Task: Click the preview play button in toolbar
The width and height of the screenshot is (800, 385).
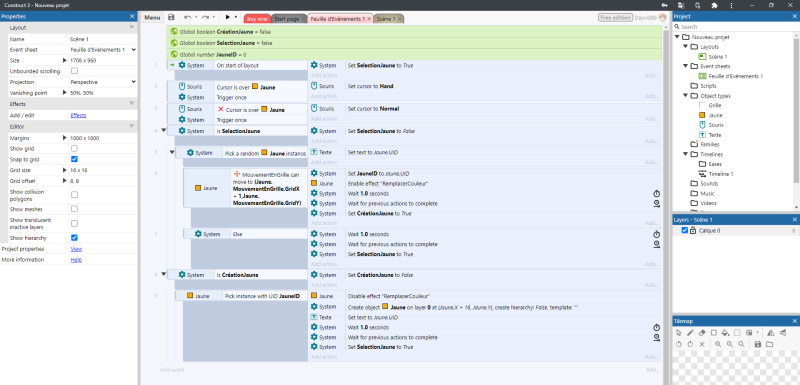Action: click(x=228, y=18)
